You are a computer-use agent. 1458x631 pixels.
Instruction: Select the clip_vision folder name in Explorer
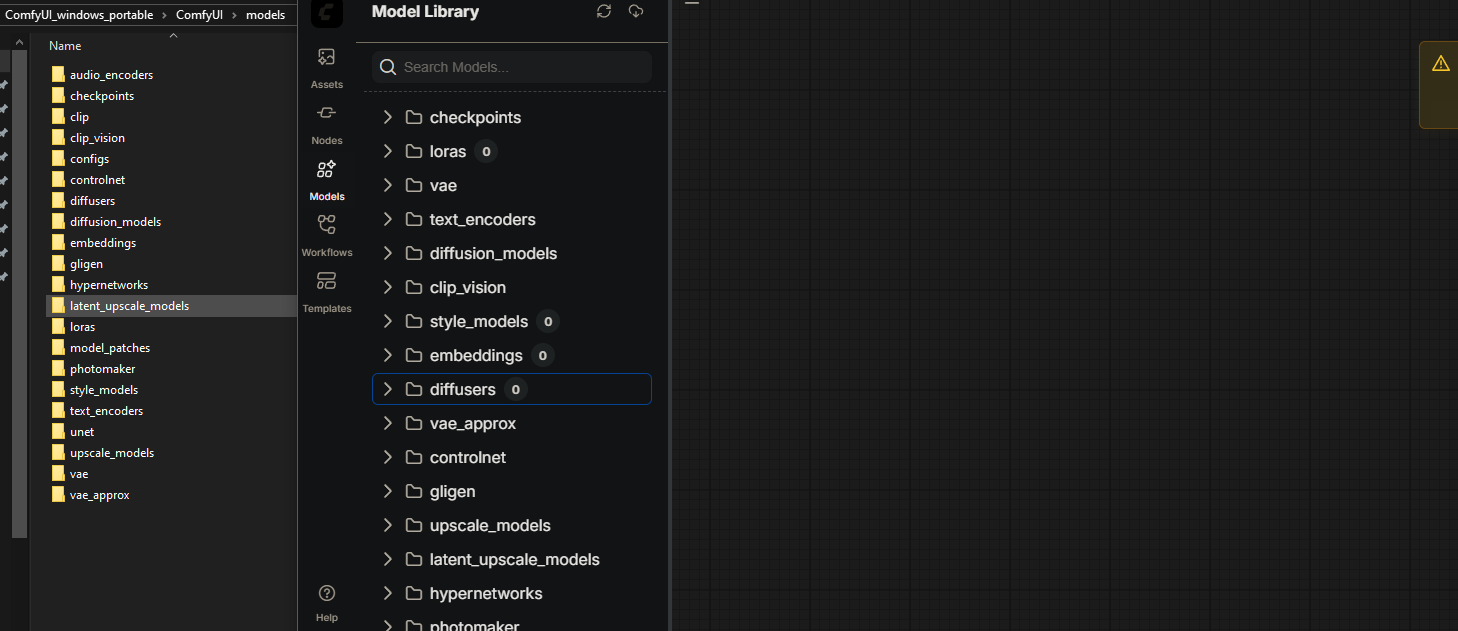click(x=97, y=138)
